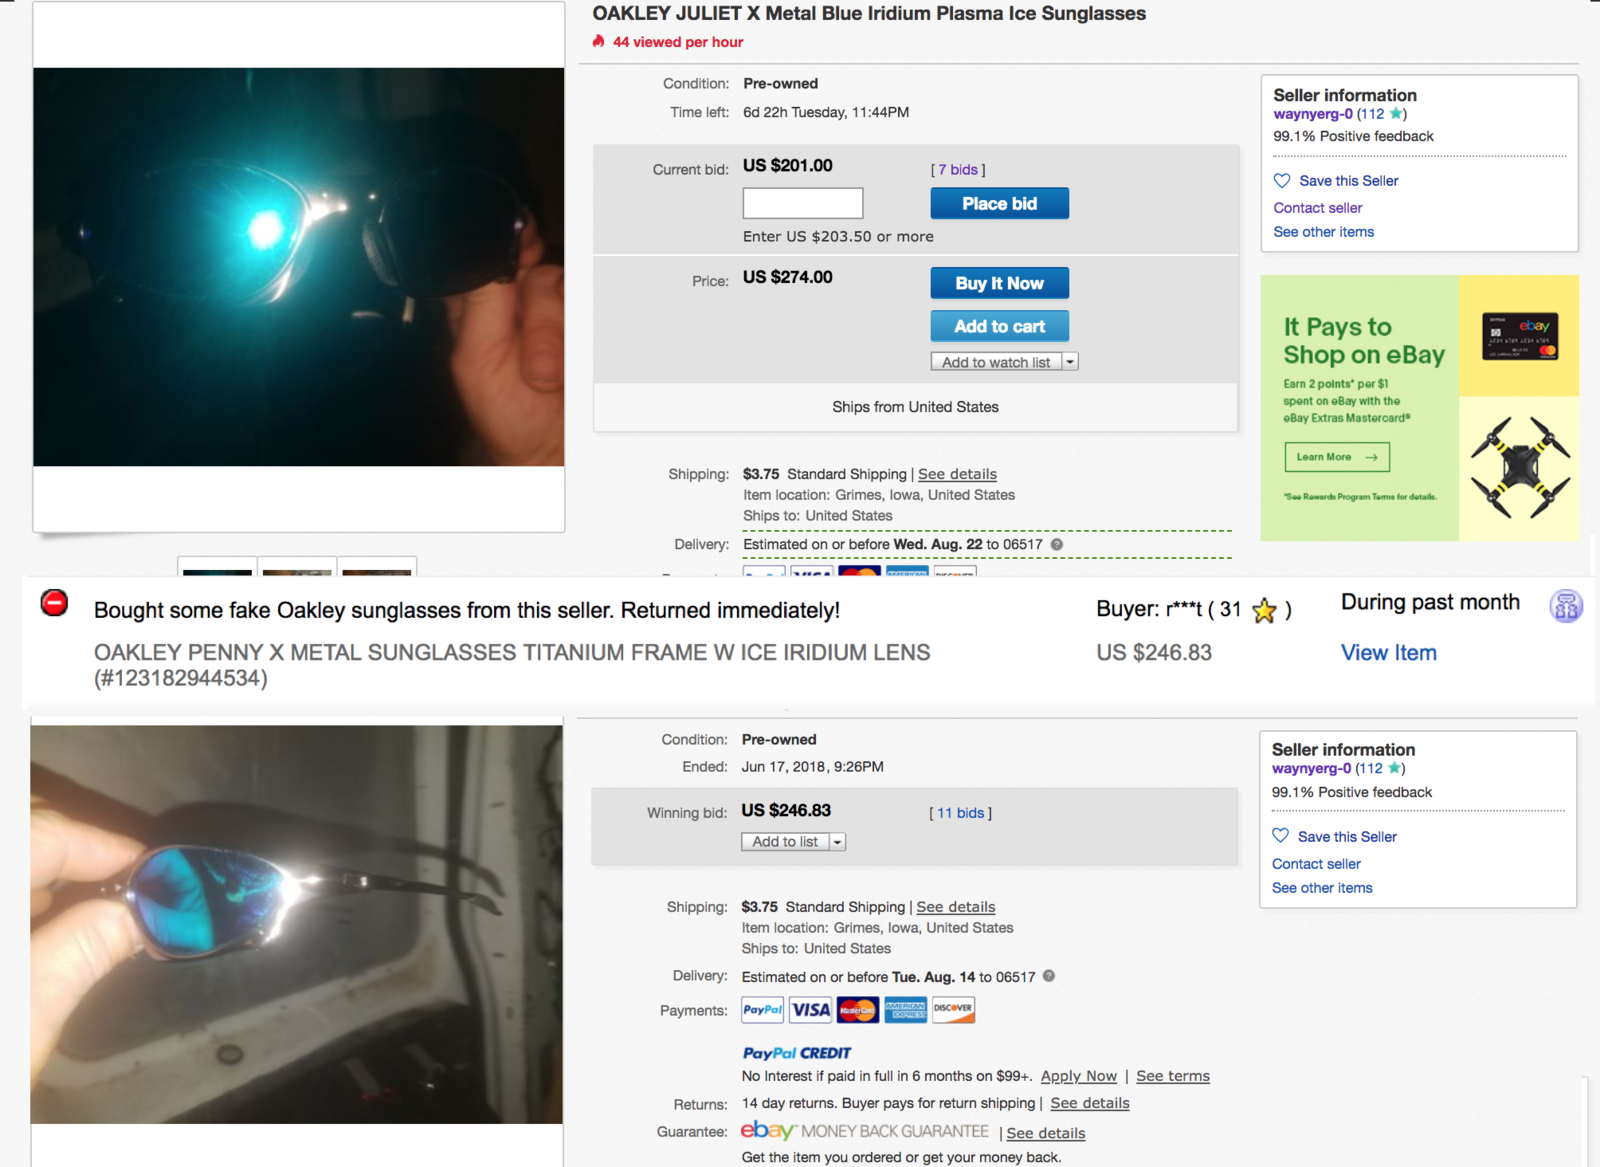This screenshot has height=1167, width=1600.
Task: Click Learn More in the eBay Mastercard ad
Action: click(1337, 457)
